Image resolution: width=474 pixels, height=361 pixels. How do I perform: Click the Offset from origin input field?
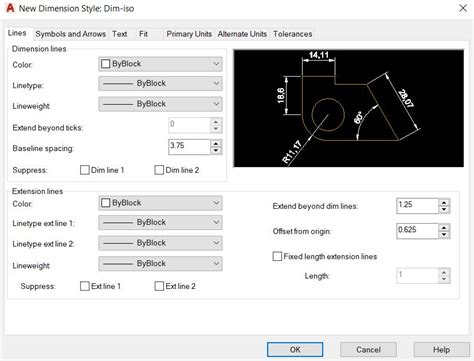pos(417,231)
